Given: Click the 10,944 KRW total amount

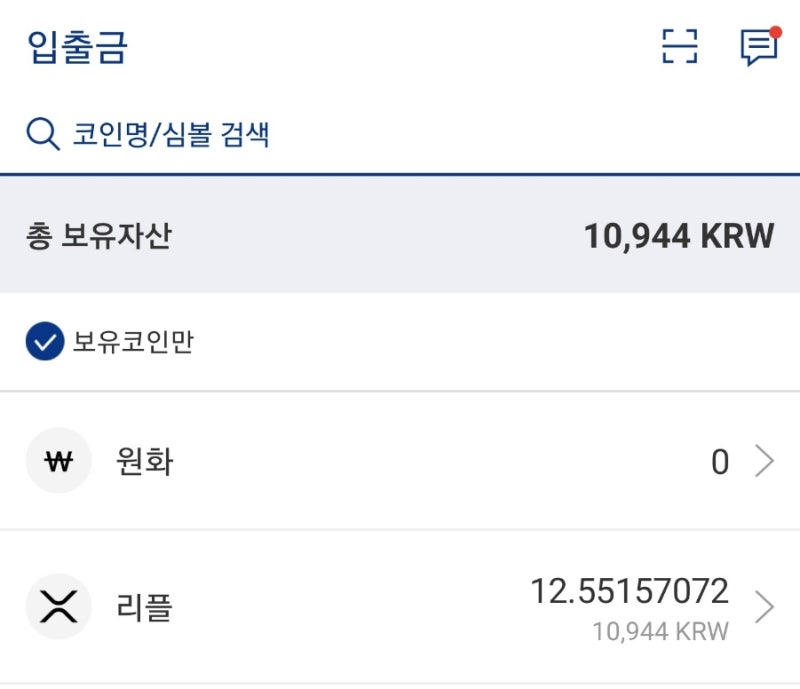Looking at the screenshot, I should tap(679, 236).
